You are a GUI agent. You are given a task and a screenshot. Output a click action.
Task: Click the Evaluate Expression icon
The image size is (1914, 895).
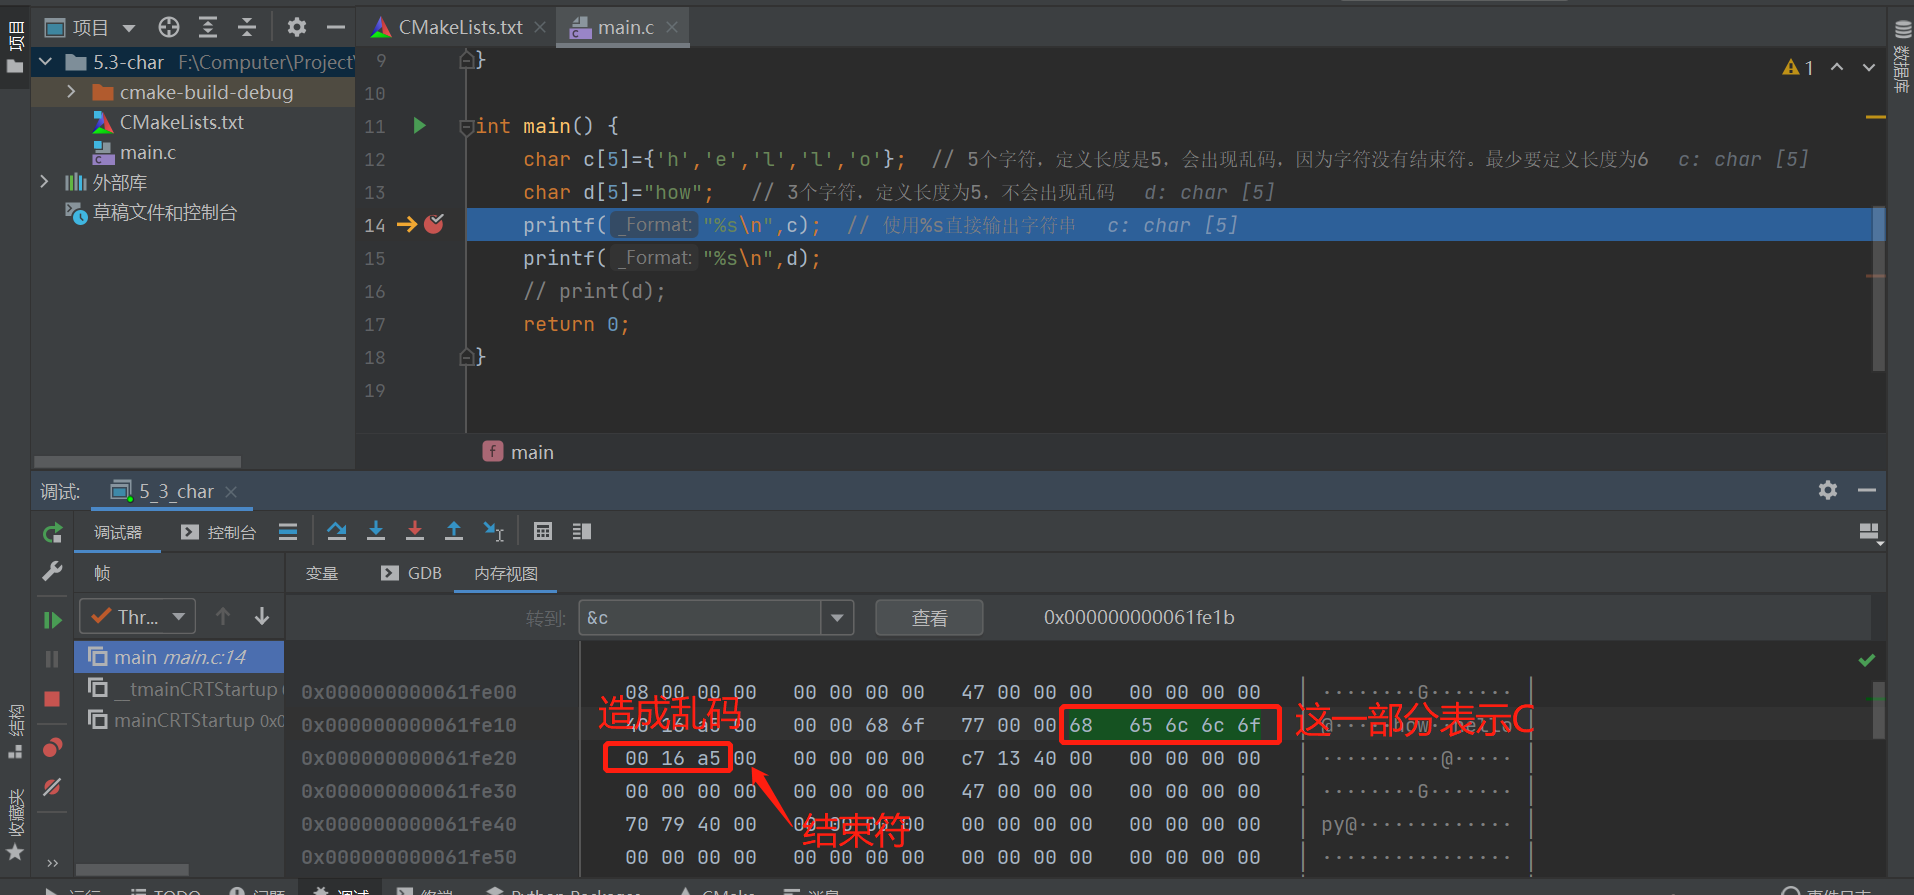tap(543, 531)
